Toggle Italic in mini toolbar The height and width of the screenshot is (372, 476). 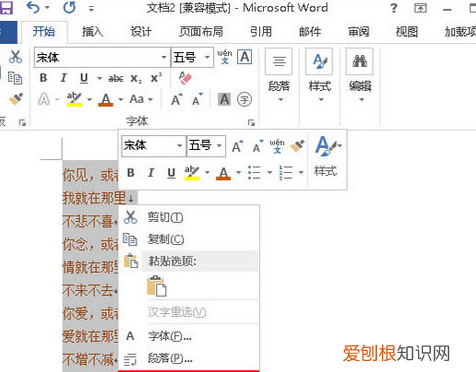point(151,173)
